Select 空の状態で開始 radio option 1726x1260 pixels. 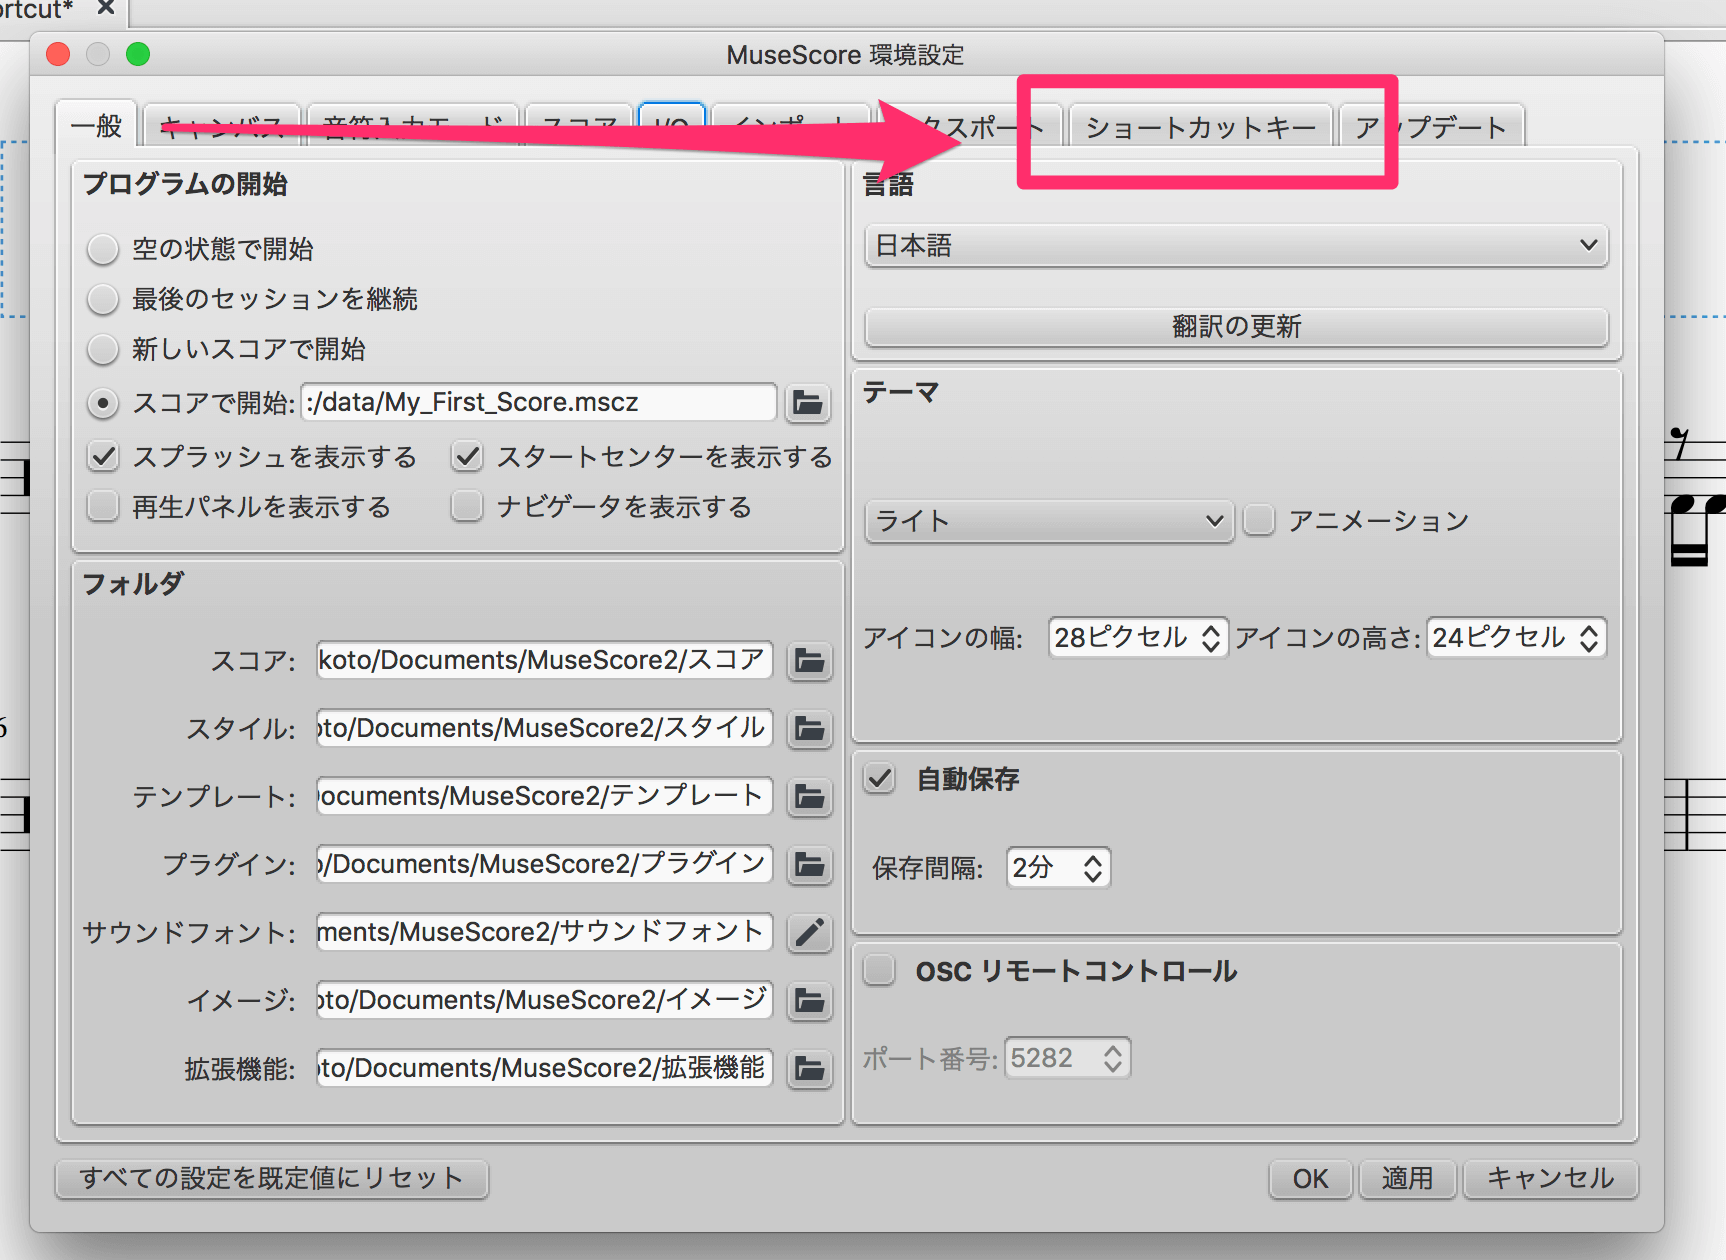point(102,249)
